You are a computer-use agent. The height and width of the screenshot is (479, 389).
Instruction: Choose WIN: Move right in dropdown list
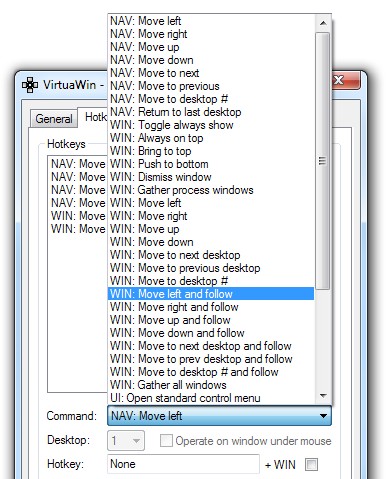pos(211,216)
